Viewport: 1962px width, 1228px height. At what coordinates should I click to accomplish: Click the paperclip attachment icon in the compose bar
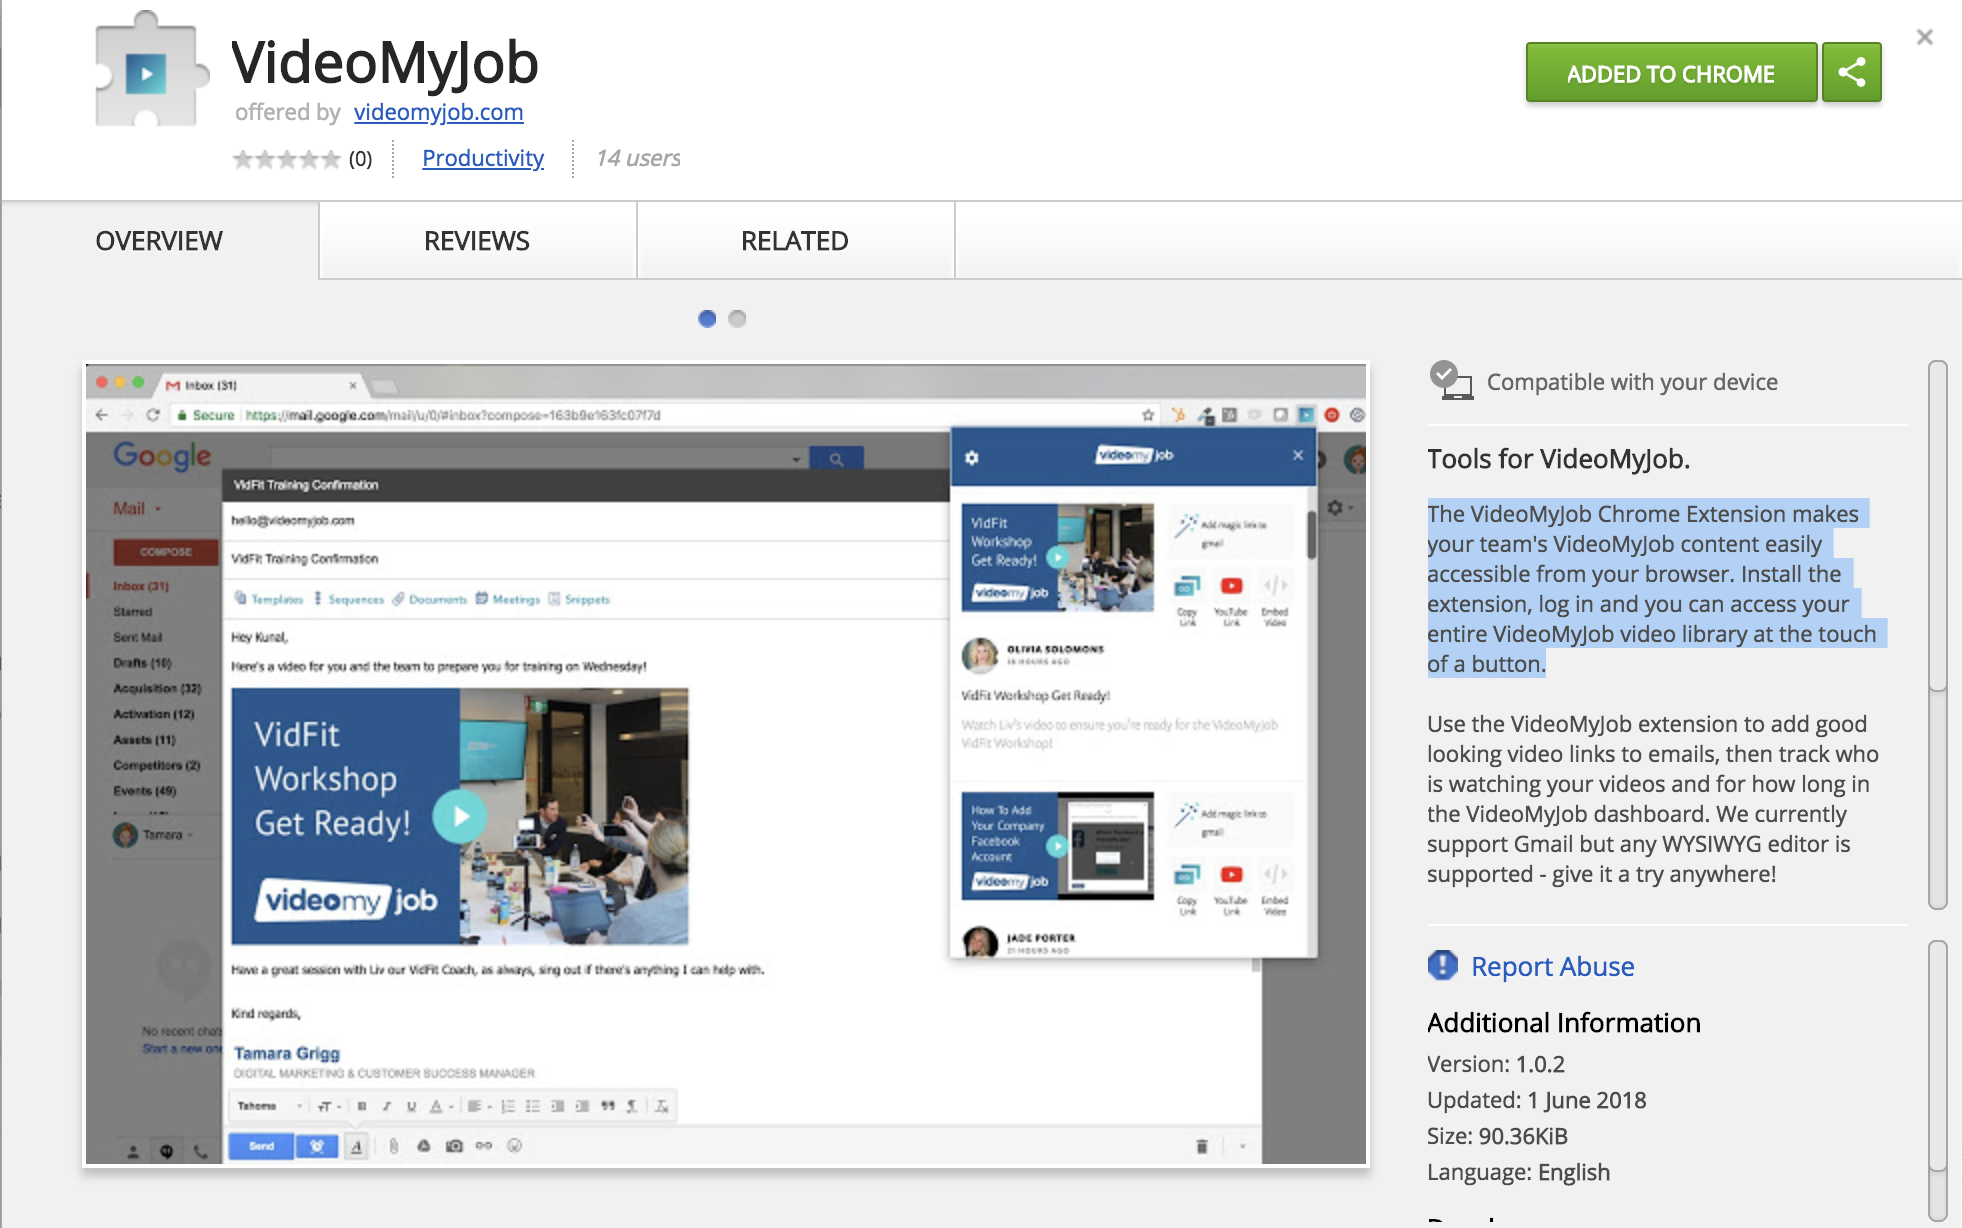[x=394, y=1146]
